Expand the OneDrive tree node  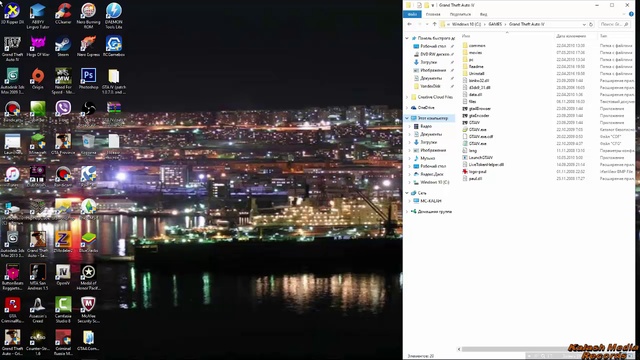click(x=407, y=108)
